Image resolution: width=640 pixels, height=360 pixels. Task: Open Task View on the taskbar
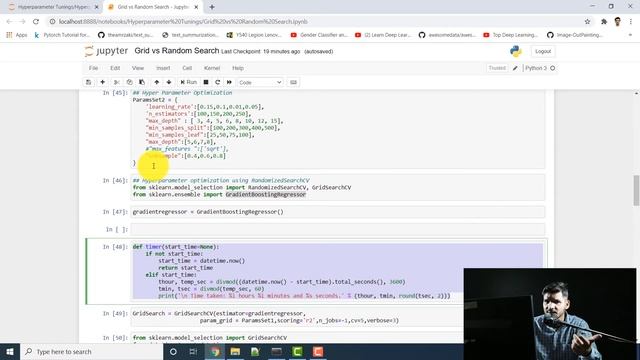point(193,351)
